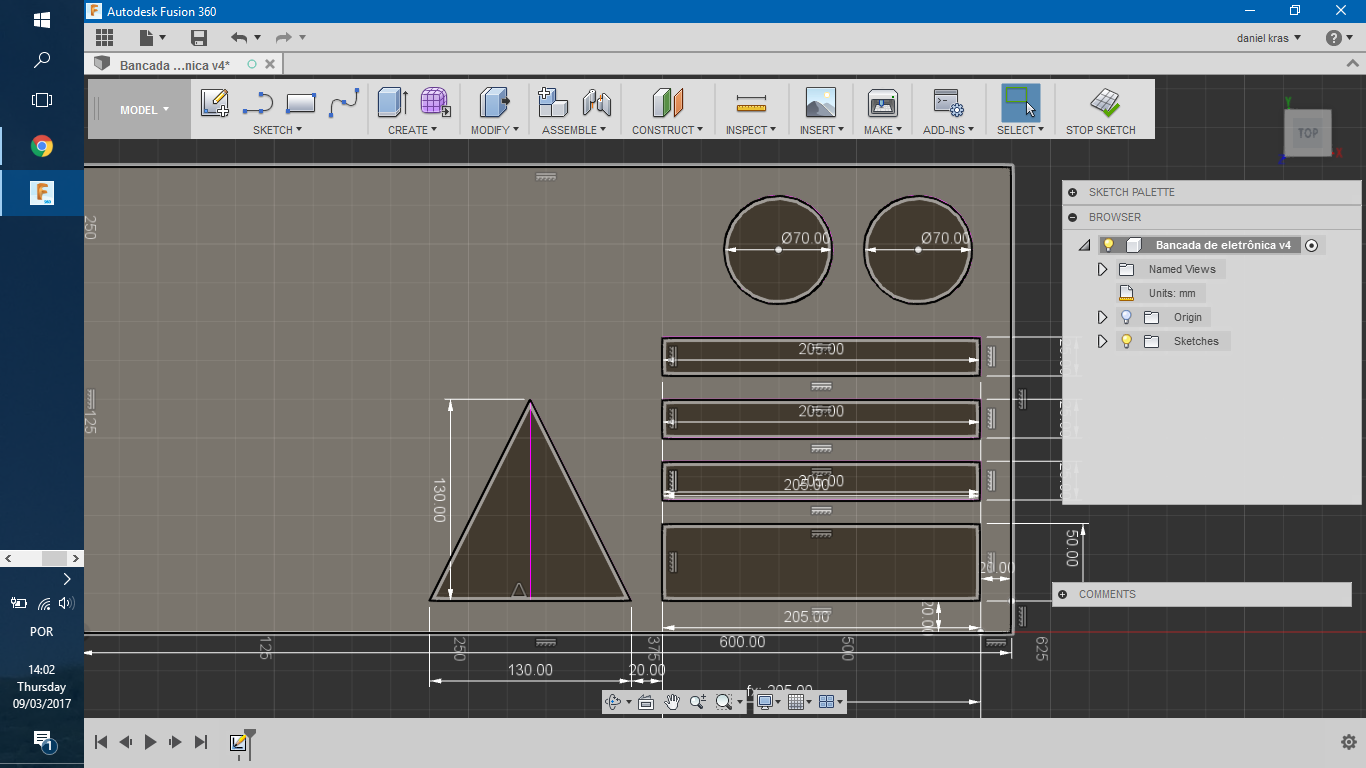Select the Offset Plane construct icon
Screen dimensions: 1366x768
[x=667, y=103]
